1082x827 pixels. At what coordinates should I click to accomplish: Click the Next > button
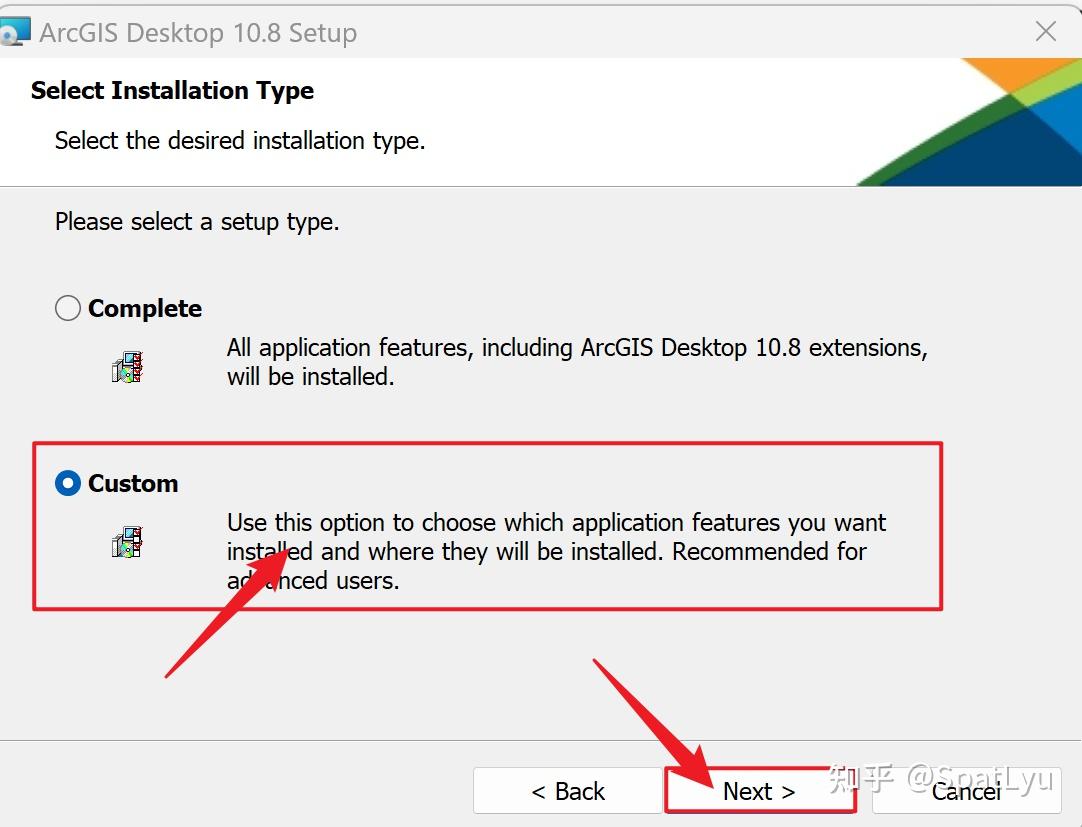(x=760, y=790)
